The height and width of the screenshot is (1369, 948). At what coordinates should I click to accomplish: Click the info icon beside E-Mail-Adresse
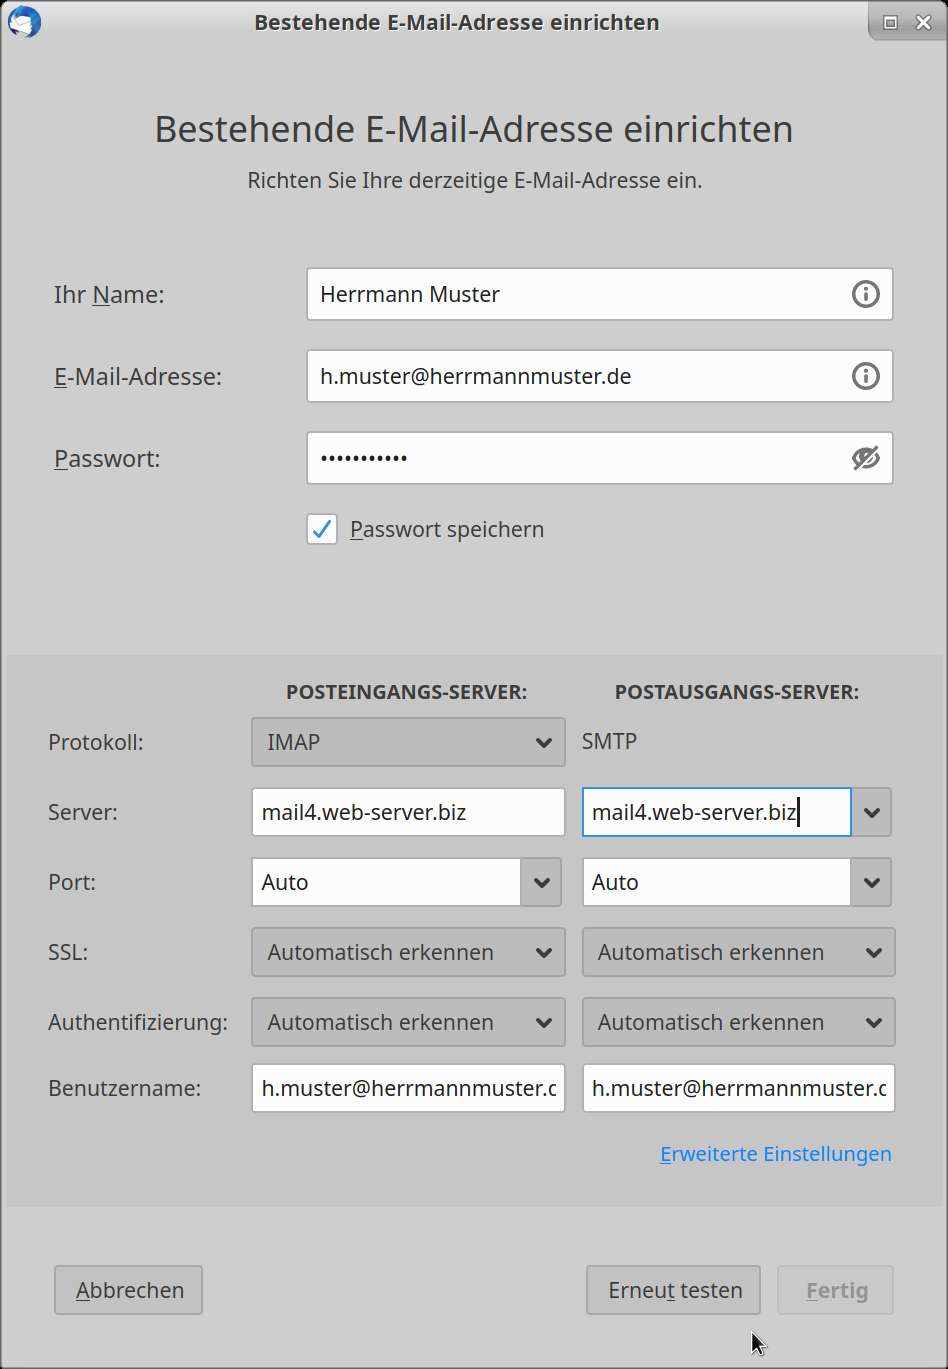(x=865, y=376)
